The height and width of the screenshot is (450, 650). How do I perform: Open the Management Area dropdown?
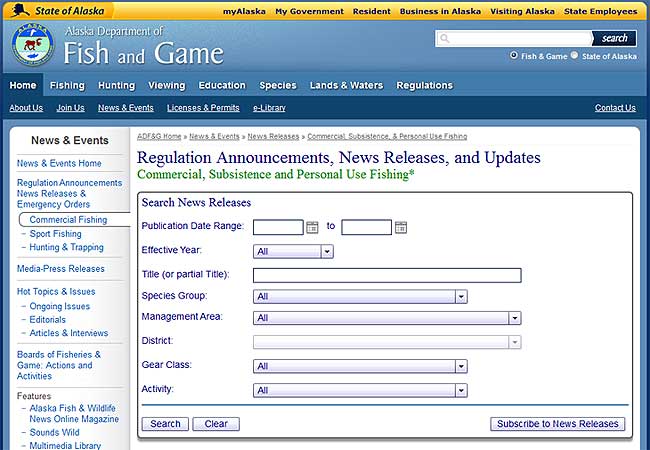point(387,318)
